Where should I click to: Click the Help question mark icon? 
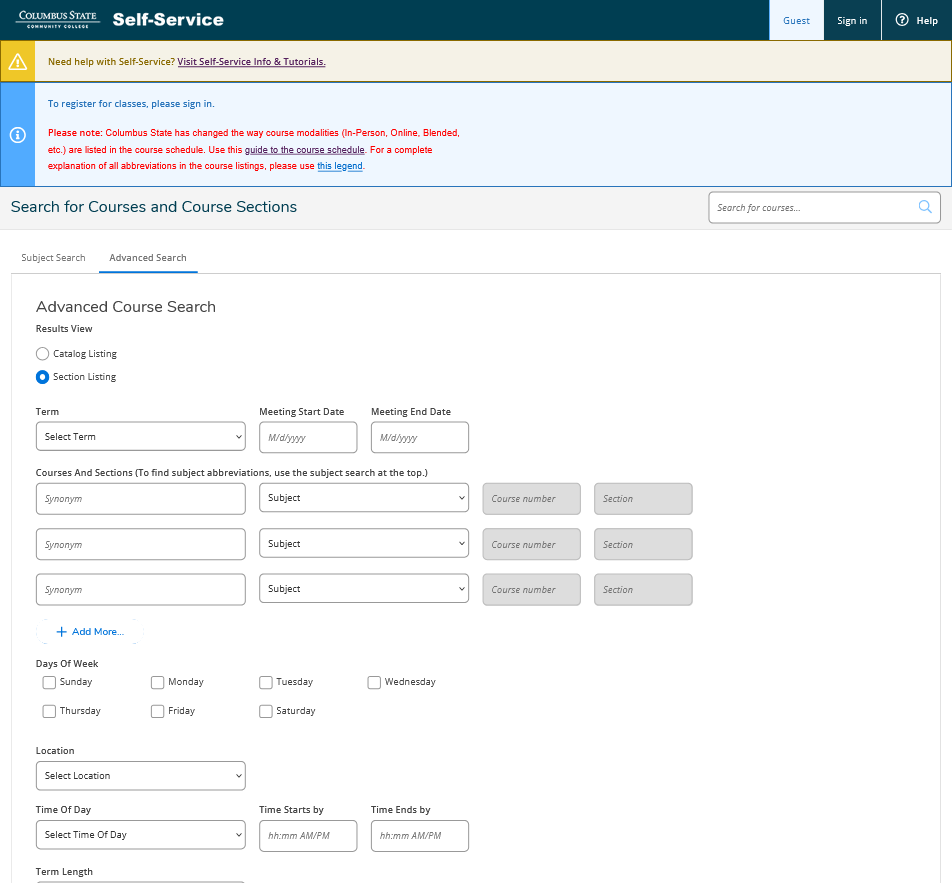point(902,20)
